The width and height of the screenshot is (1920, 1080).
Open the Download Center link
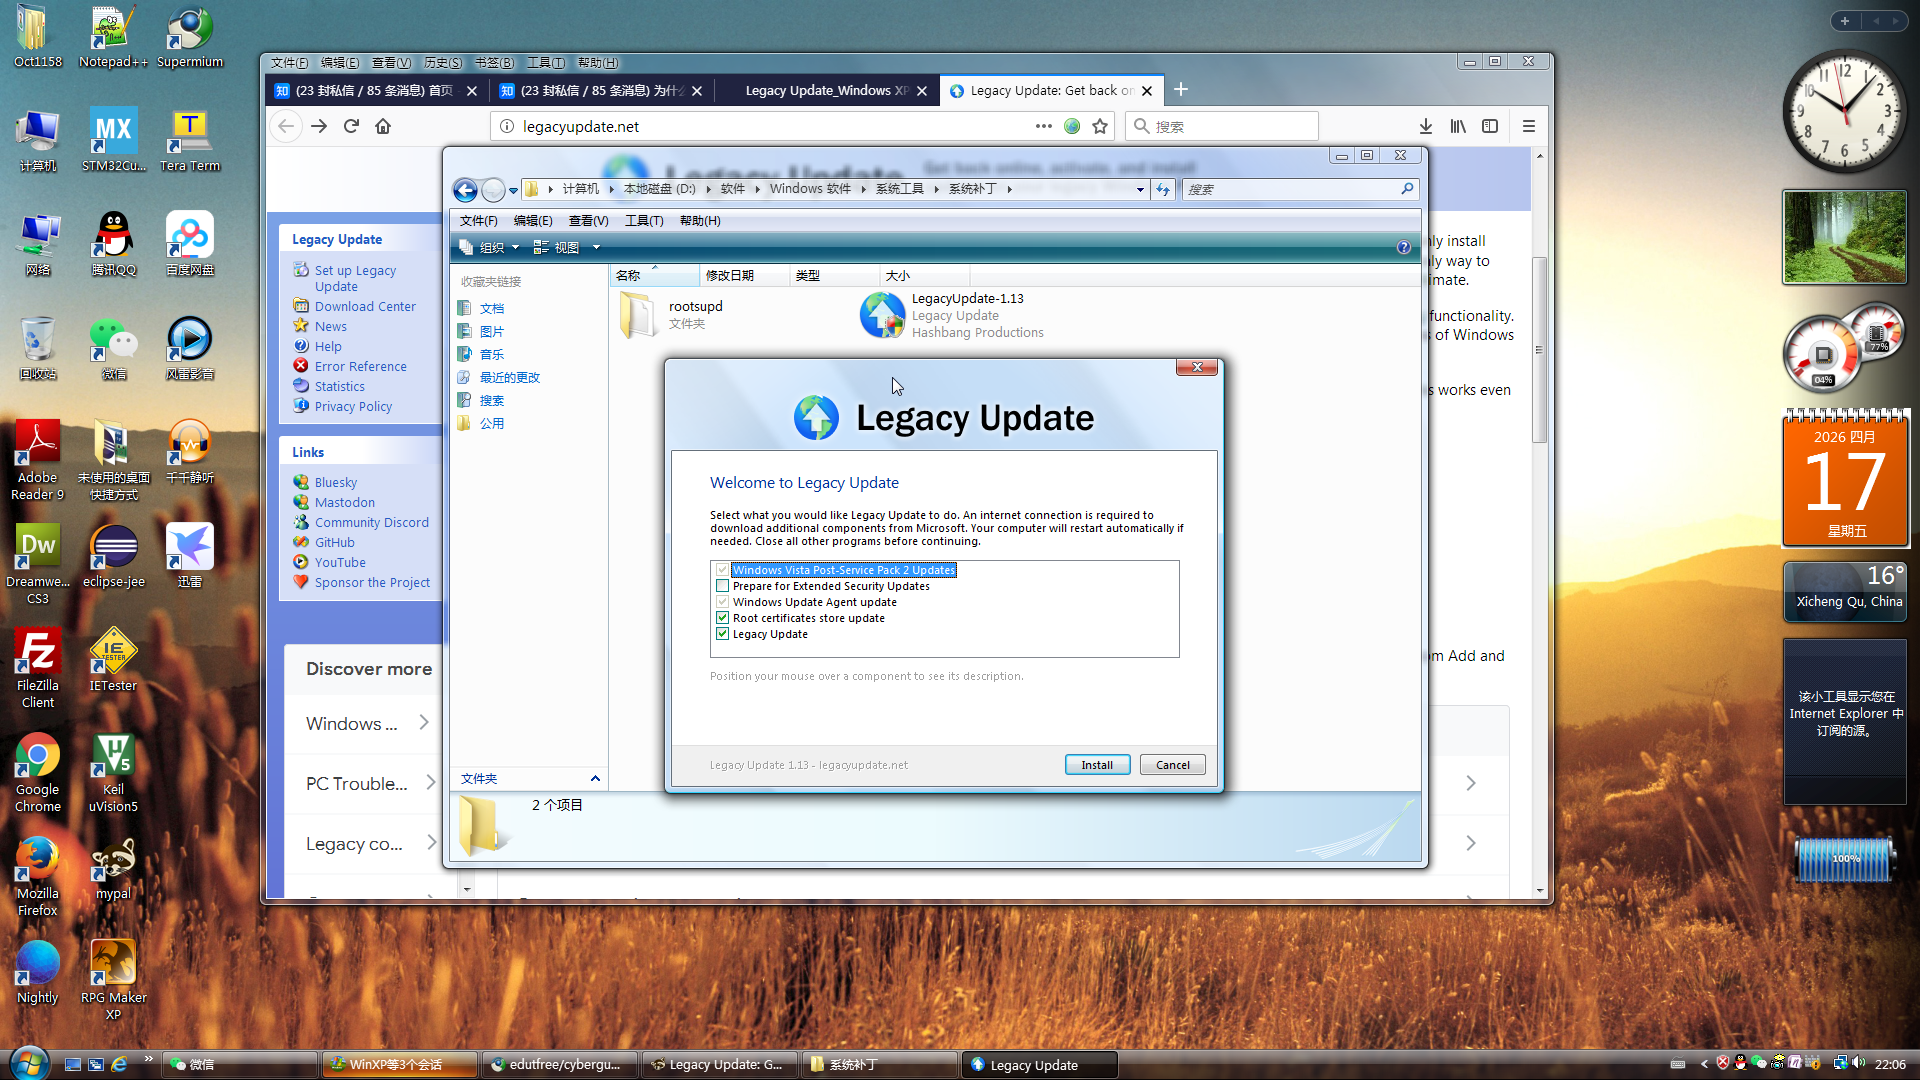[x=365, y=306]
